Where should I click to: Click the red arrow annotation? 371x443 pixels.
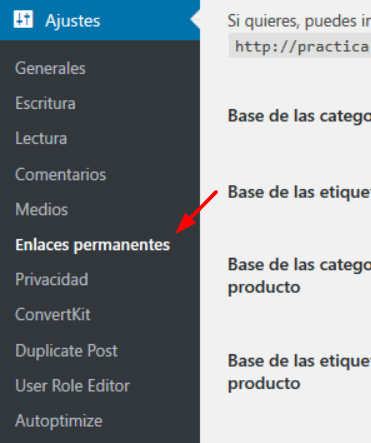(197, 212)
